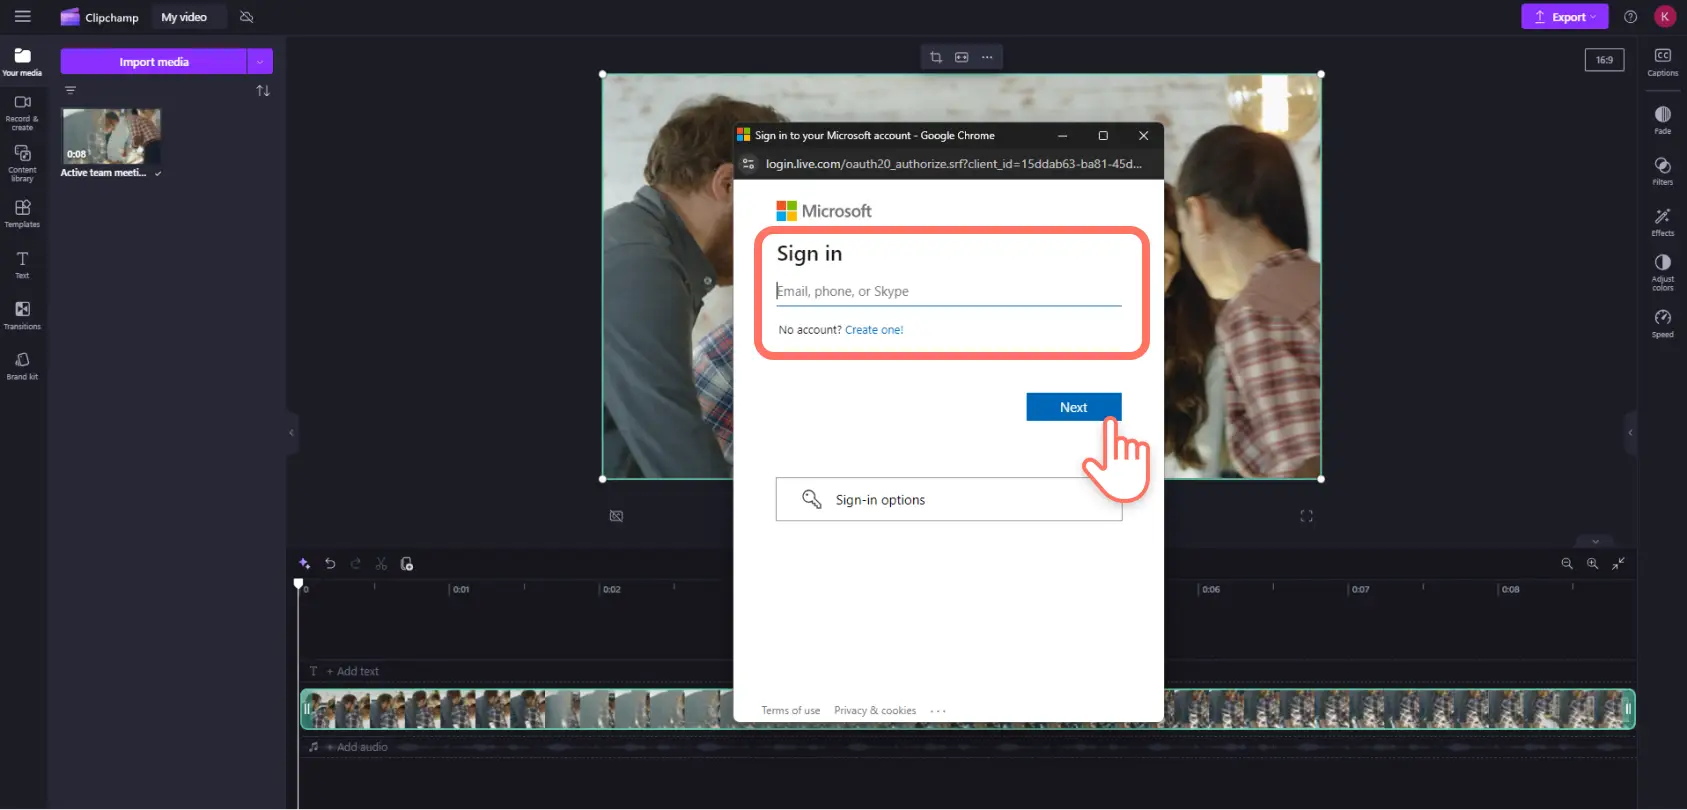
Task: Open the Brand kit panel
Action: (x=22, y=366)
